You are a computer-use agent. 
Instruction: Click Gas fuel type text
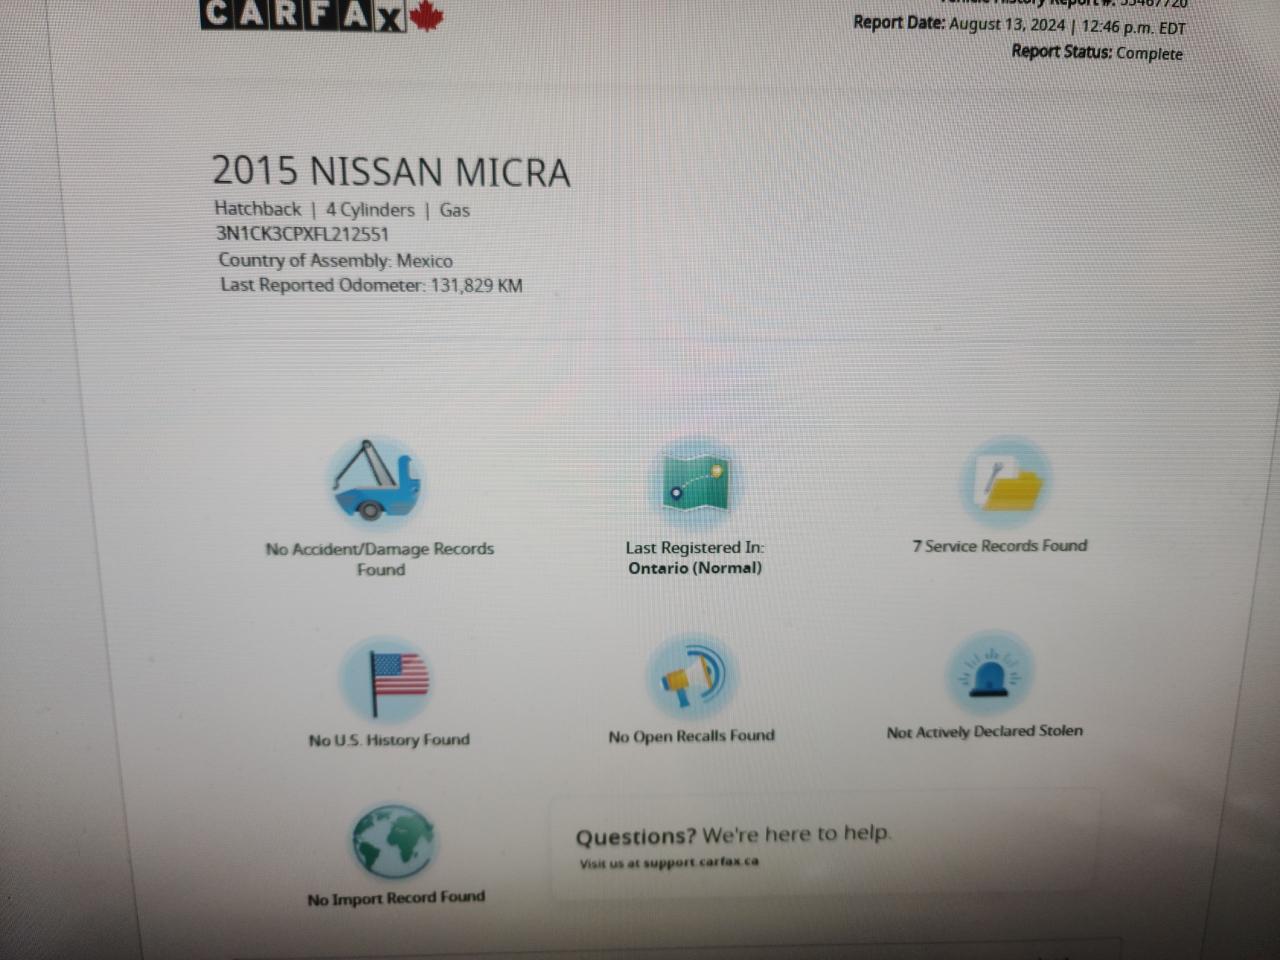[455, 210]
